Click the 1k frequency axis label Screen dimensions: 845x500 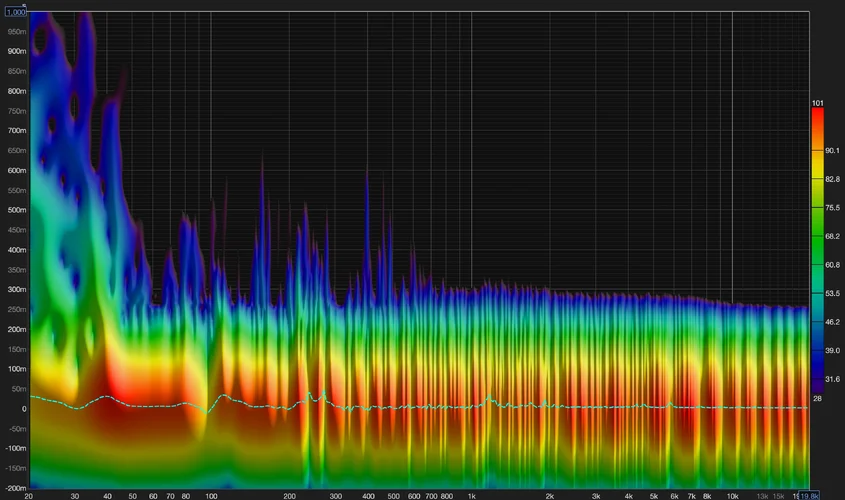(x=471, y=495)
